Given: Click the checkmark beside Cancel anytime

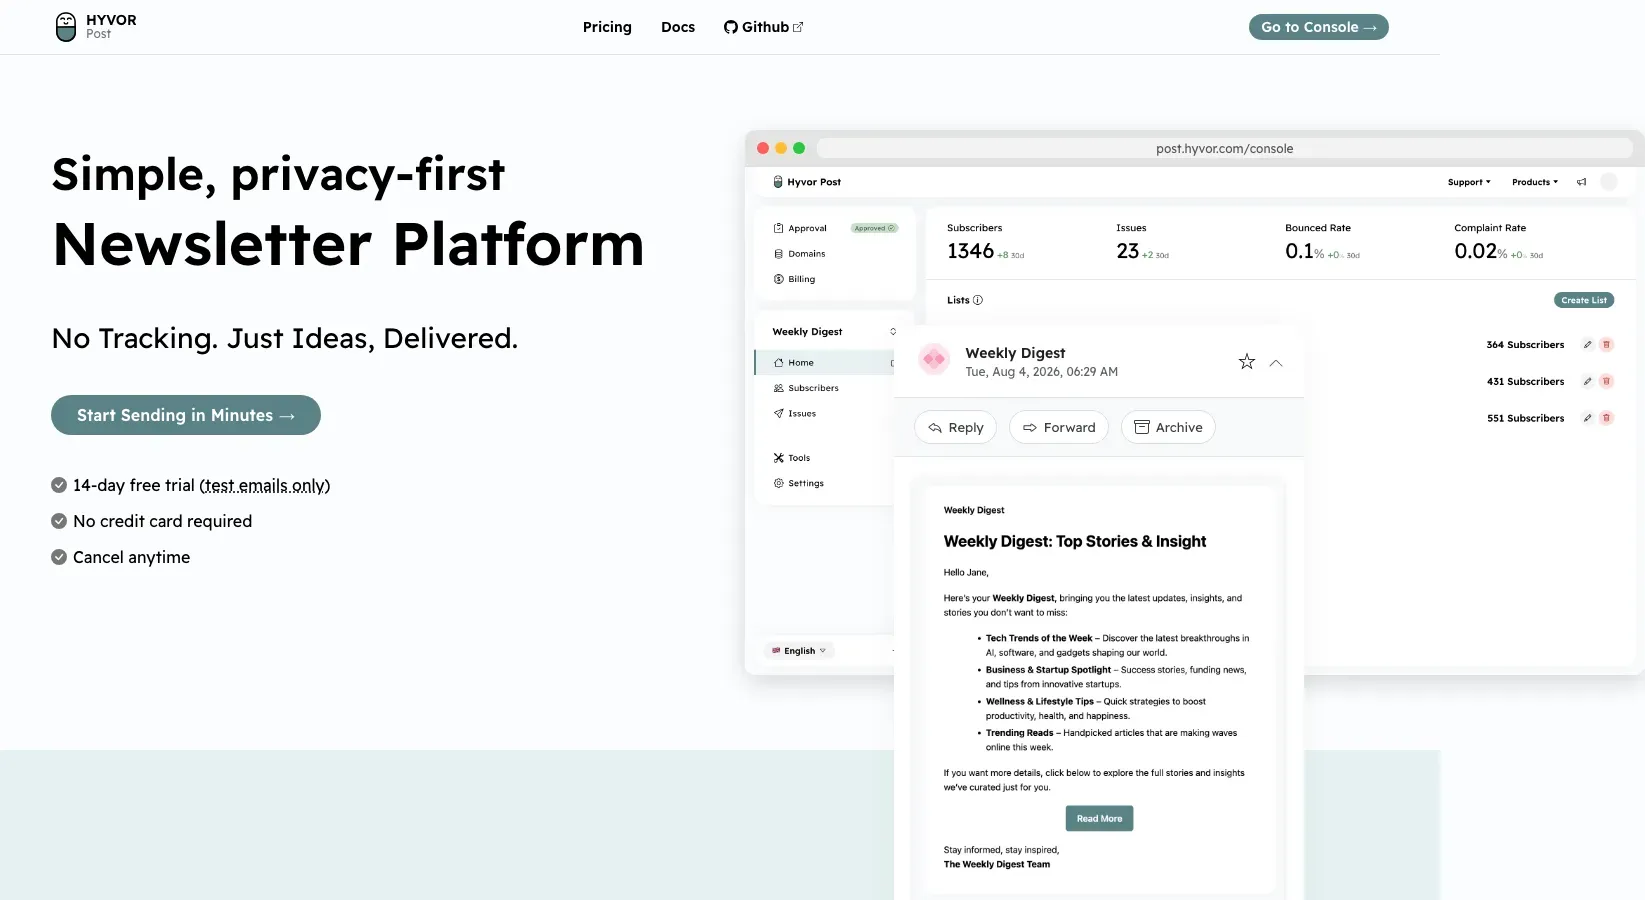Looking at the screenshot, I should [59, 557].
